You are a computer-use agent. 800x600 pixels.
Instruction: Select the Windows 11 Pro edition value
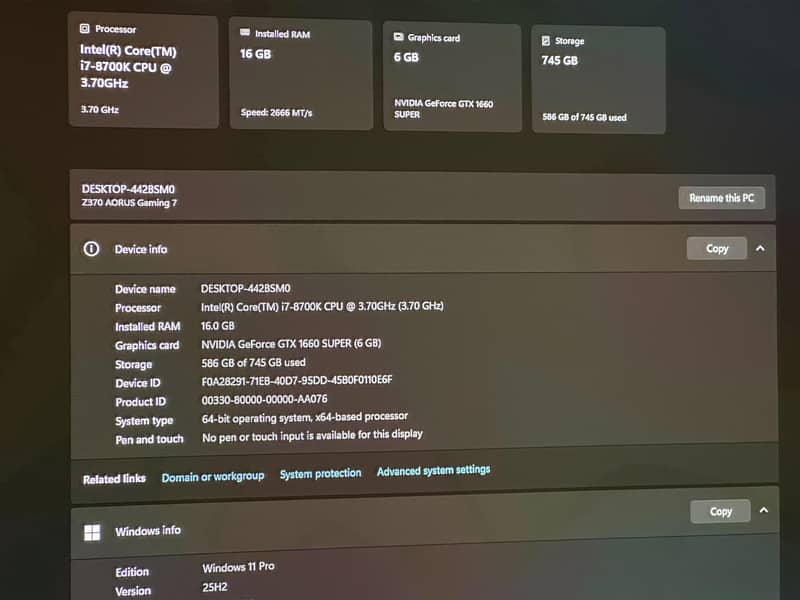click(x=238, y=567)
